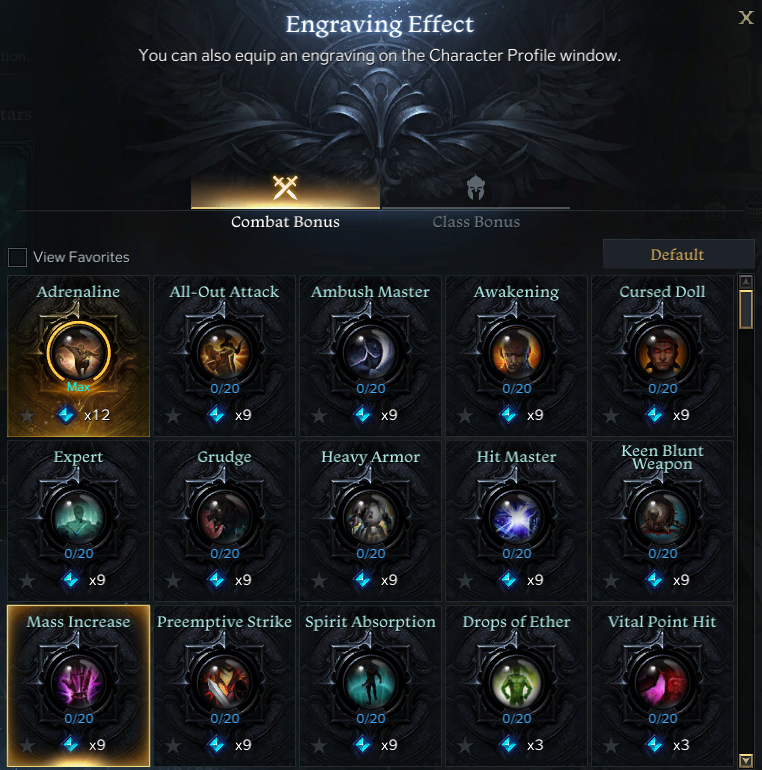
Task: Choose the Drops of Ether engraving icon
Action: 517,683
